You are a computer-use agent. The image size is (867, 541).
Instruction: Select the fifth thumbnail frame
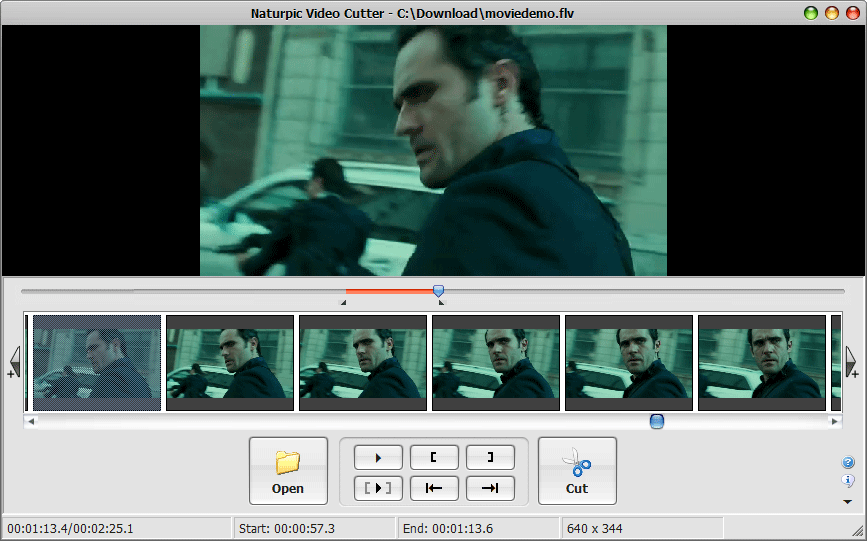(x=629, y=363)
